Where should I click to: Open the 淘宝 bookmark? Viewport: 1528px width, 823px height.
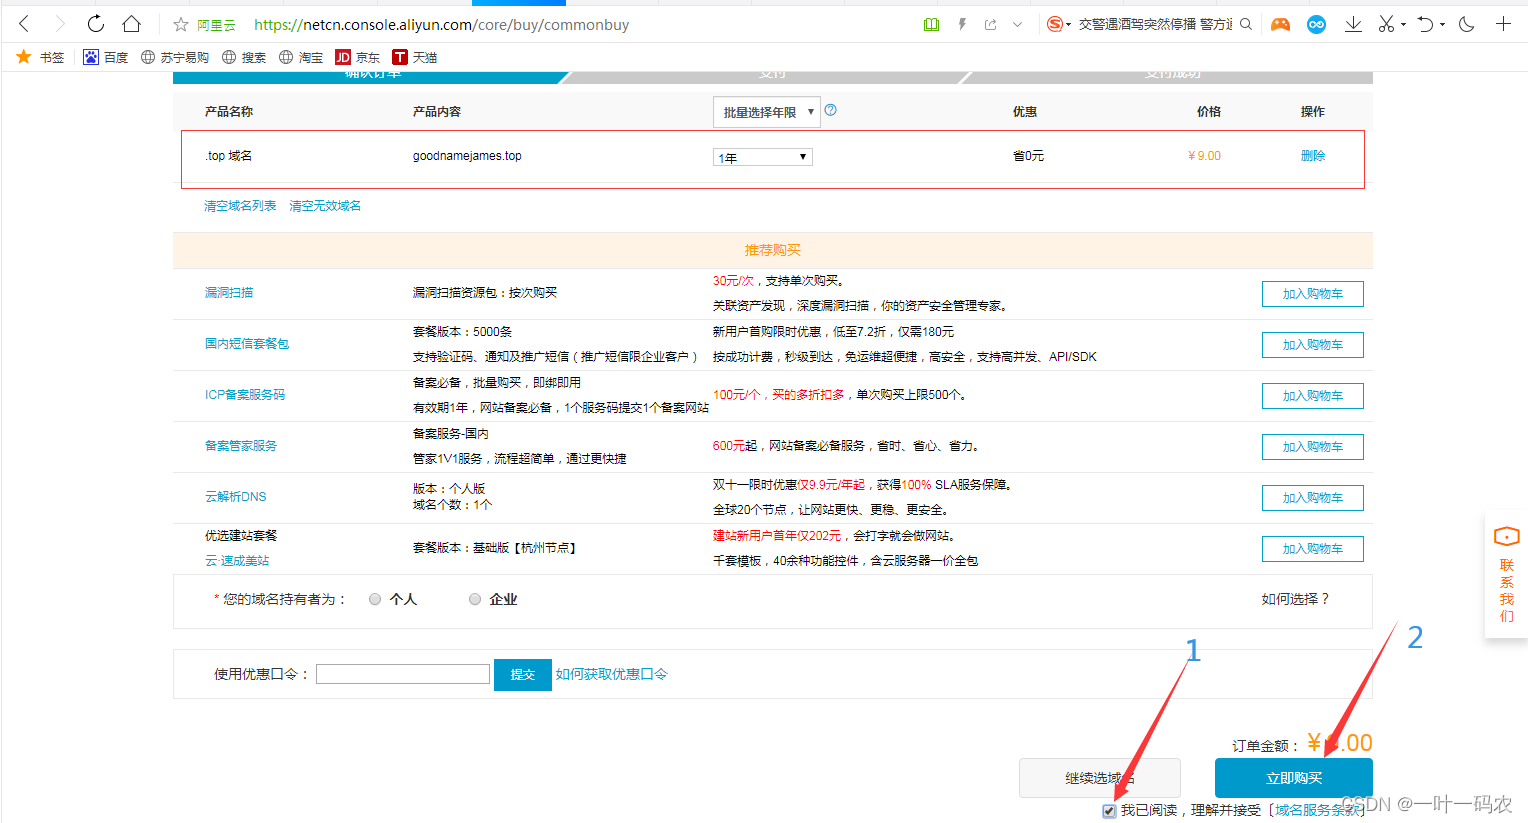(x=301, y=57)
